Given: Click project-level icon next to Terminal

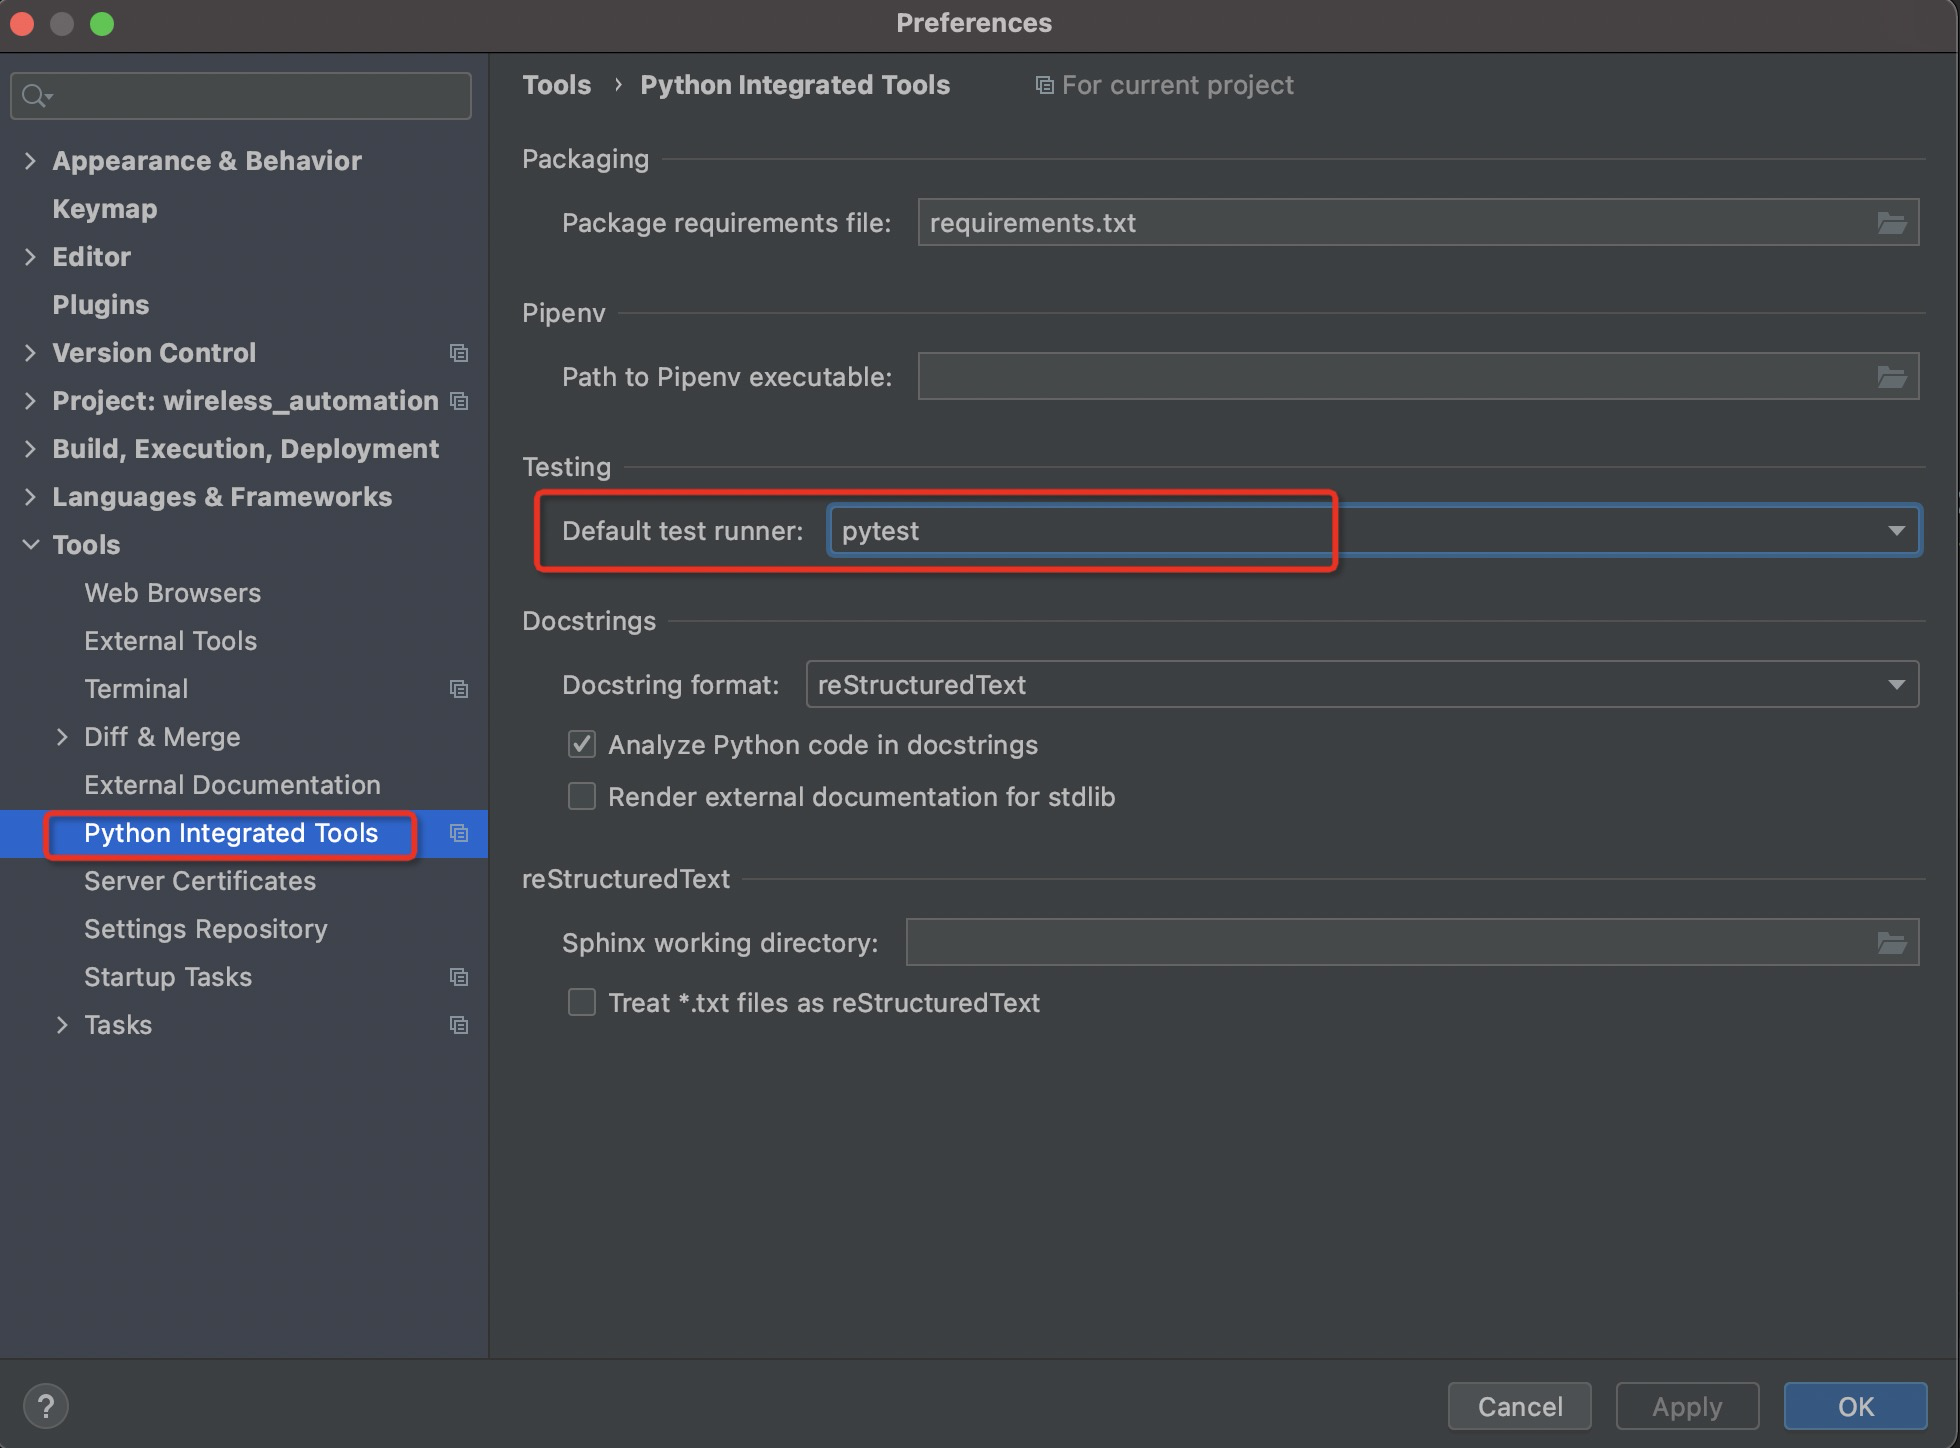Looking at the screenshot, I should coord(459,689).
